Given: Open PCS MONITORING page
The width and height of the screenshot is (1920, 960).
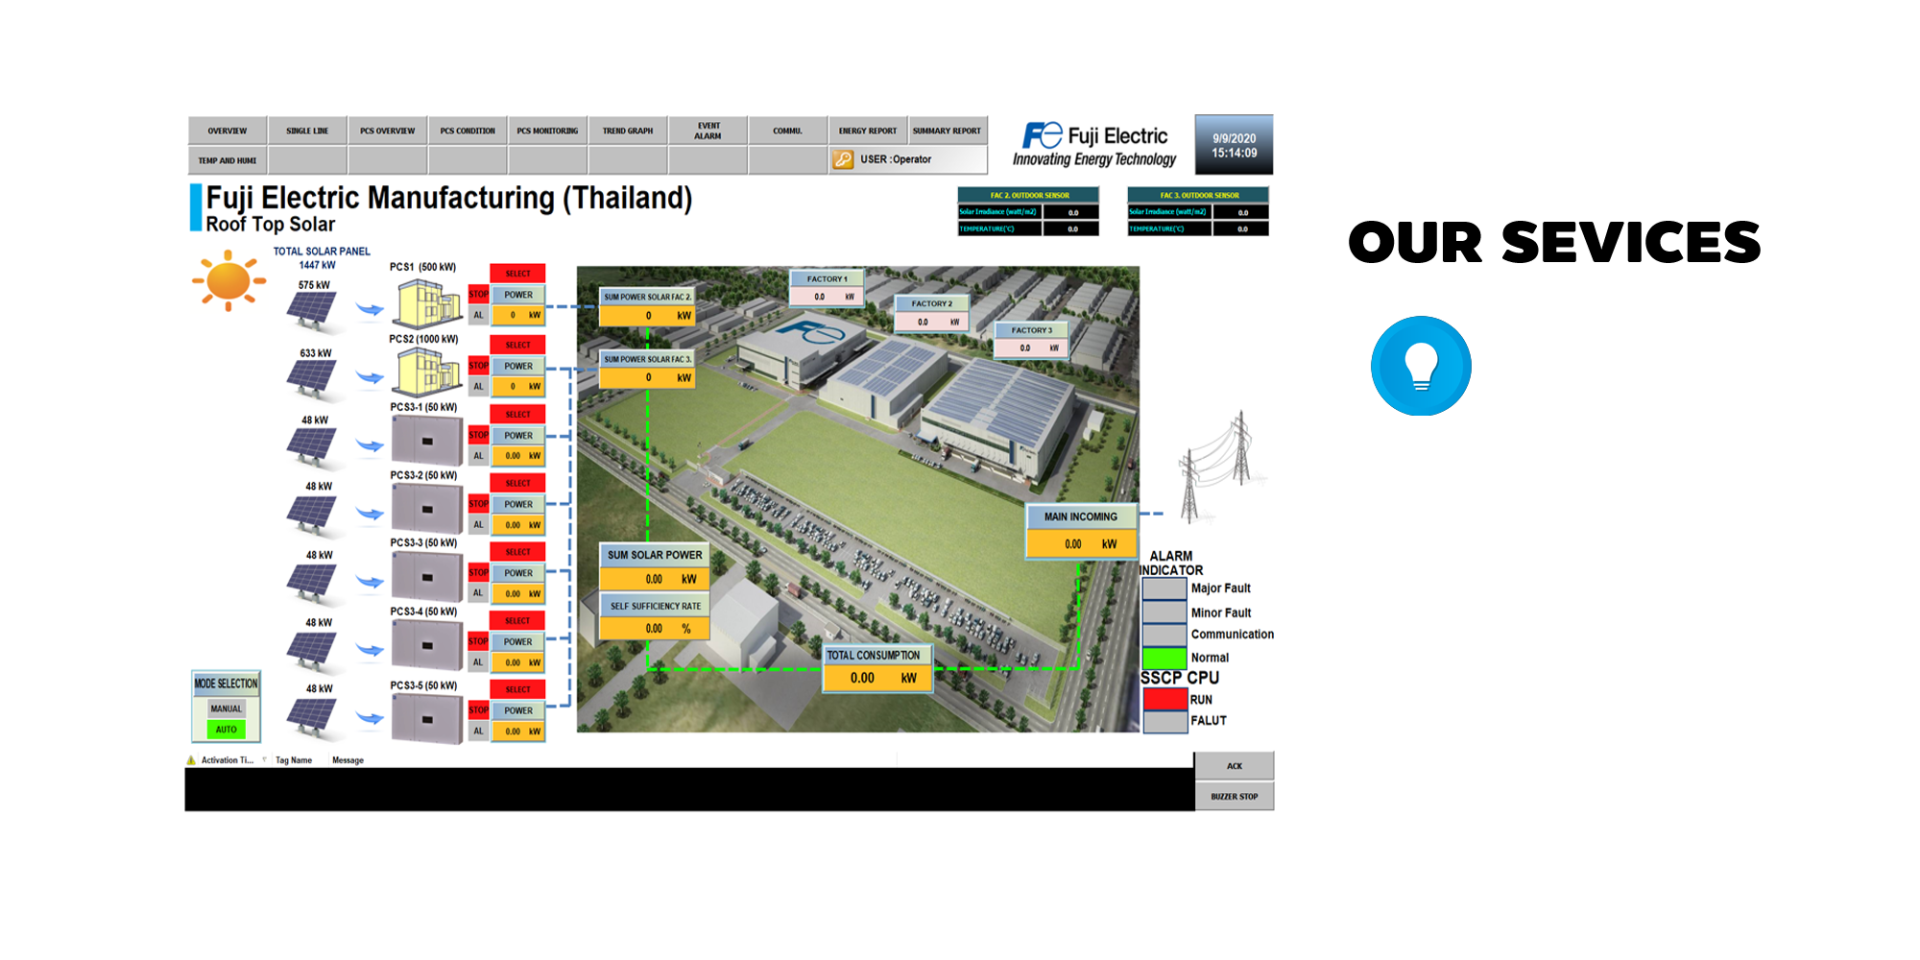Looking at the screenshot, I should [547, 131].
